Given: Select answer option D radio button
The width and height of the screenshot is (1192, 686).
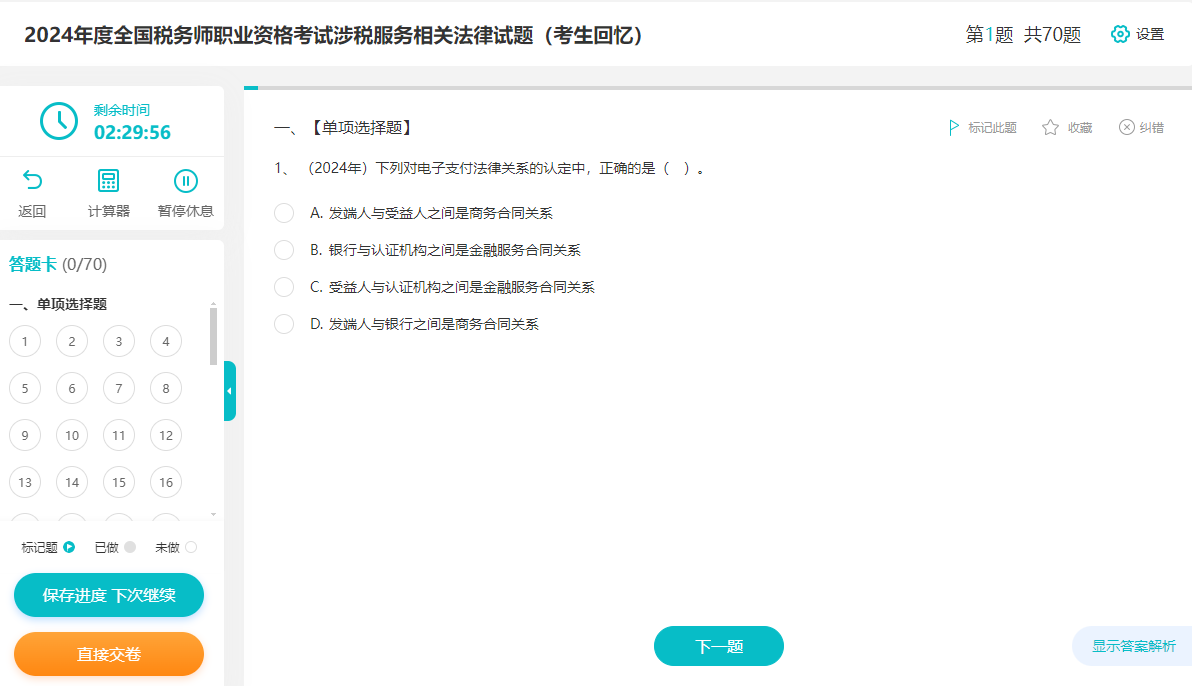Looking at the screenshot, I should tap(283, 324).
